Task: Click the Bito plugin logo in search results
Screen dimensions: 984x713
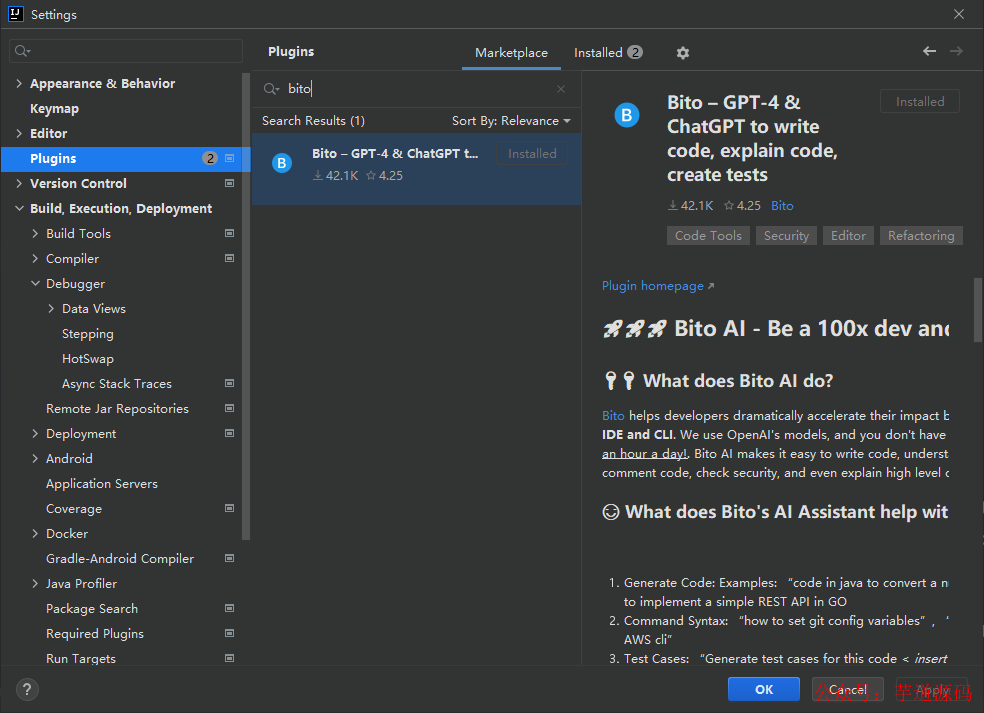Action: [x=282, y=163]
